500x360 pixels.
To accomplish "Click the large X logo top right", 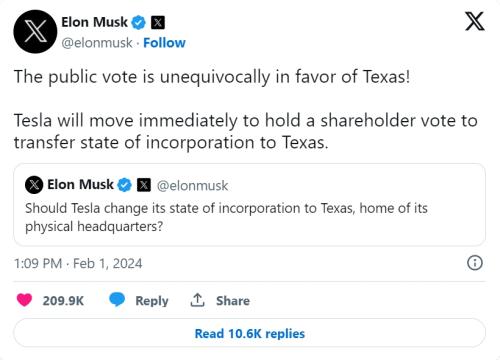I will 475,21.
